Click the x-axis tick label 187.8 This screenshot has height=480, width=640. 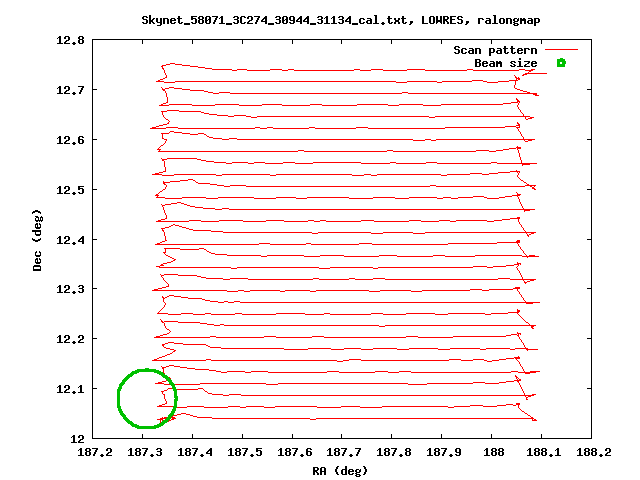(393, 452)
